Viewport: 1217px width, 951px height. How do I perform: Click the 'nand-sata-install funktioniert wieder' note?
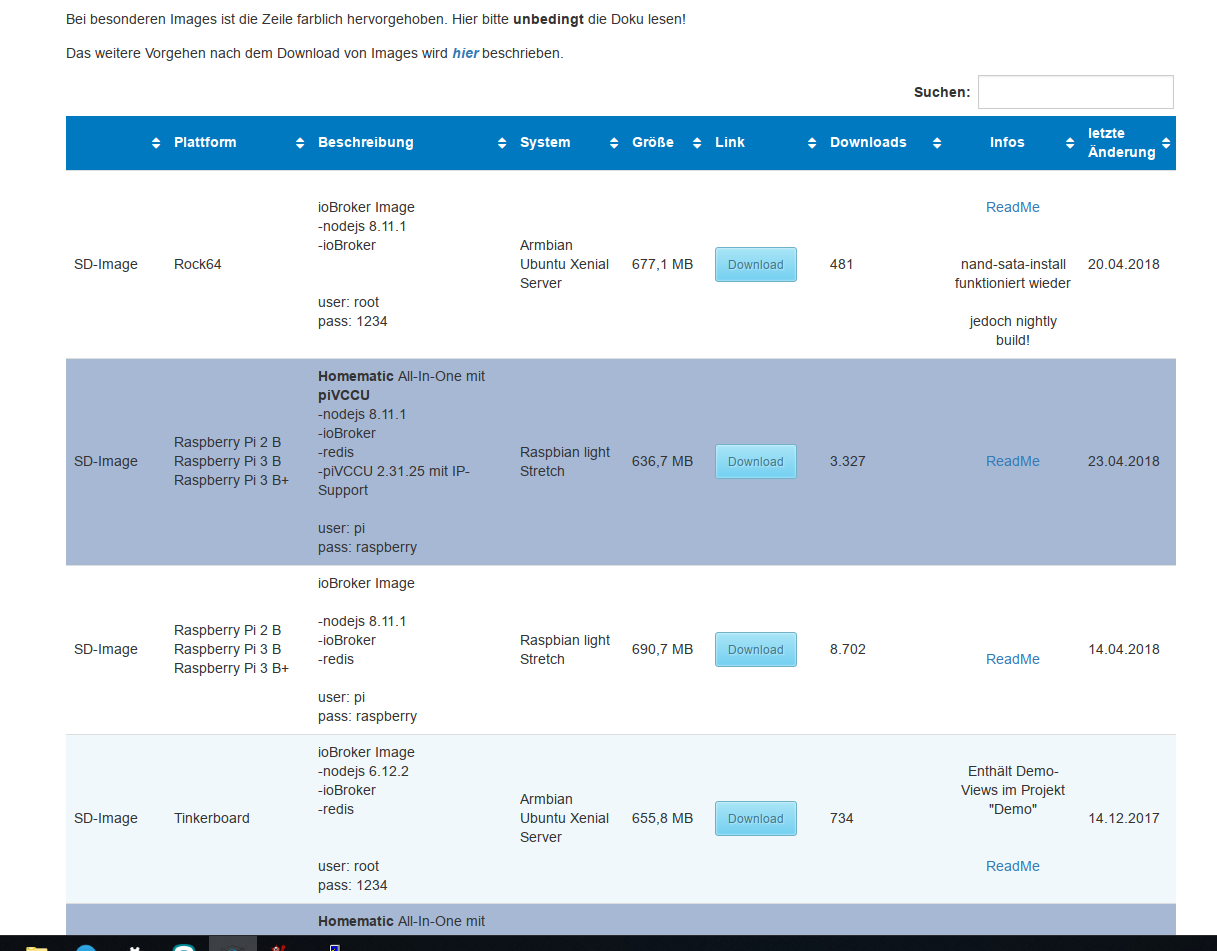(x=1013, y=274)
